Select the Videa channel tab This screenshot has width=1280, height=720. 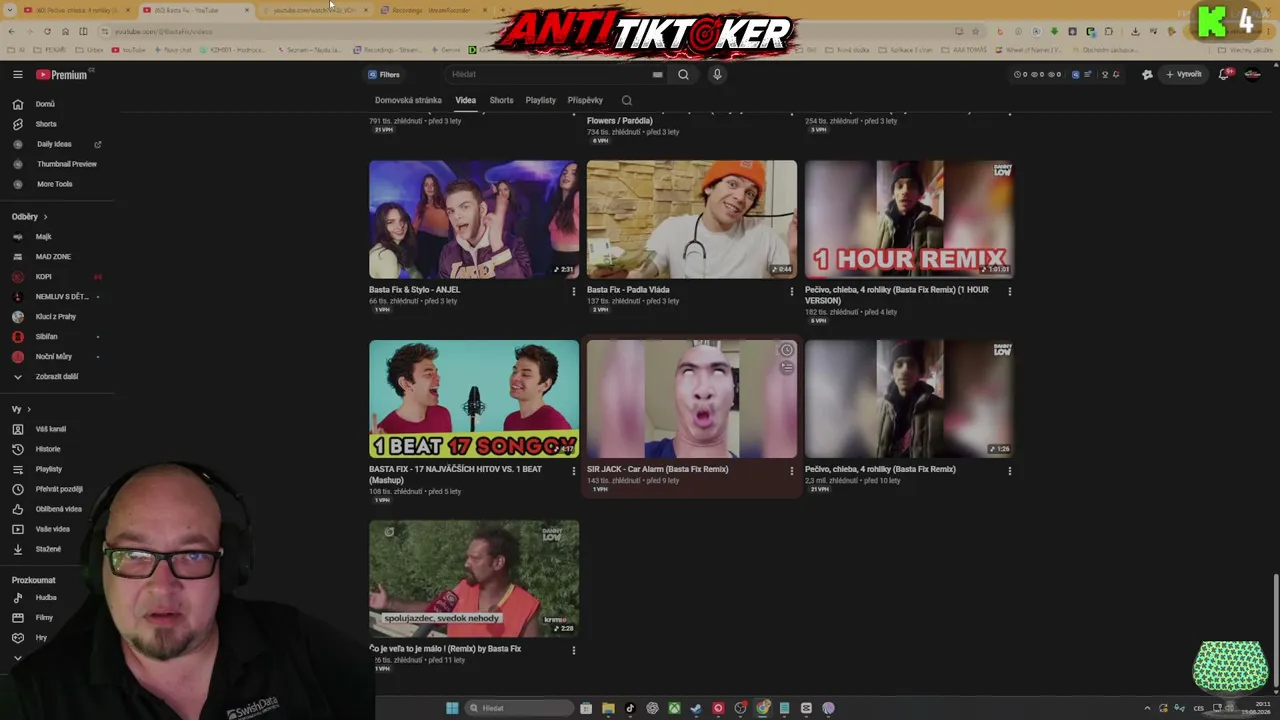coord(466,100)
